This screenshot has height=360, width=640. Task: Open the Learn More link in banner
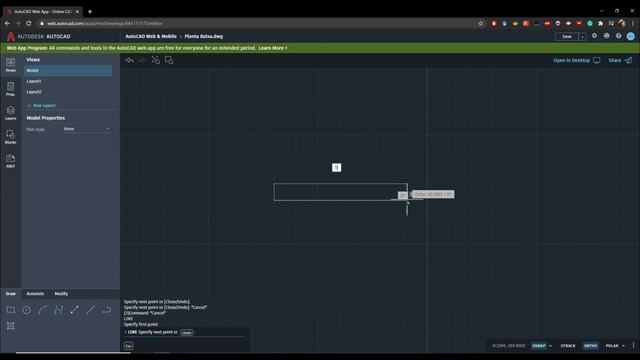[x=273, y=48]
